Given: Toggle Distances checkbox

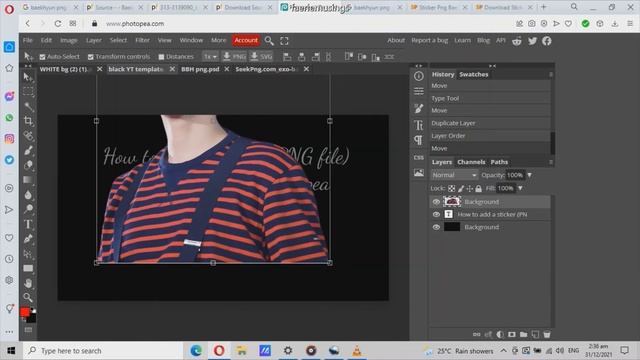Looking at the screenshot, I should pos(161,57).
